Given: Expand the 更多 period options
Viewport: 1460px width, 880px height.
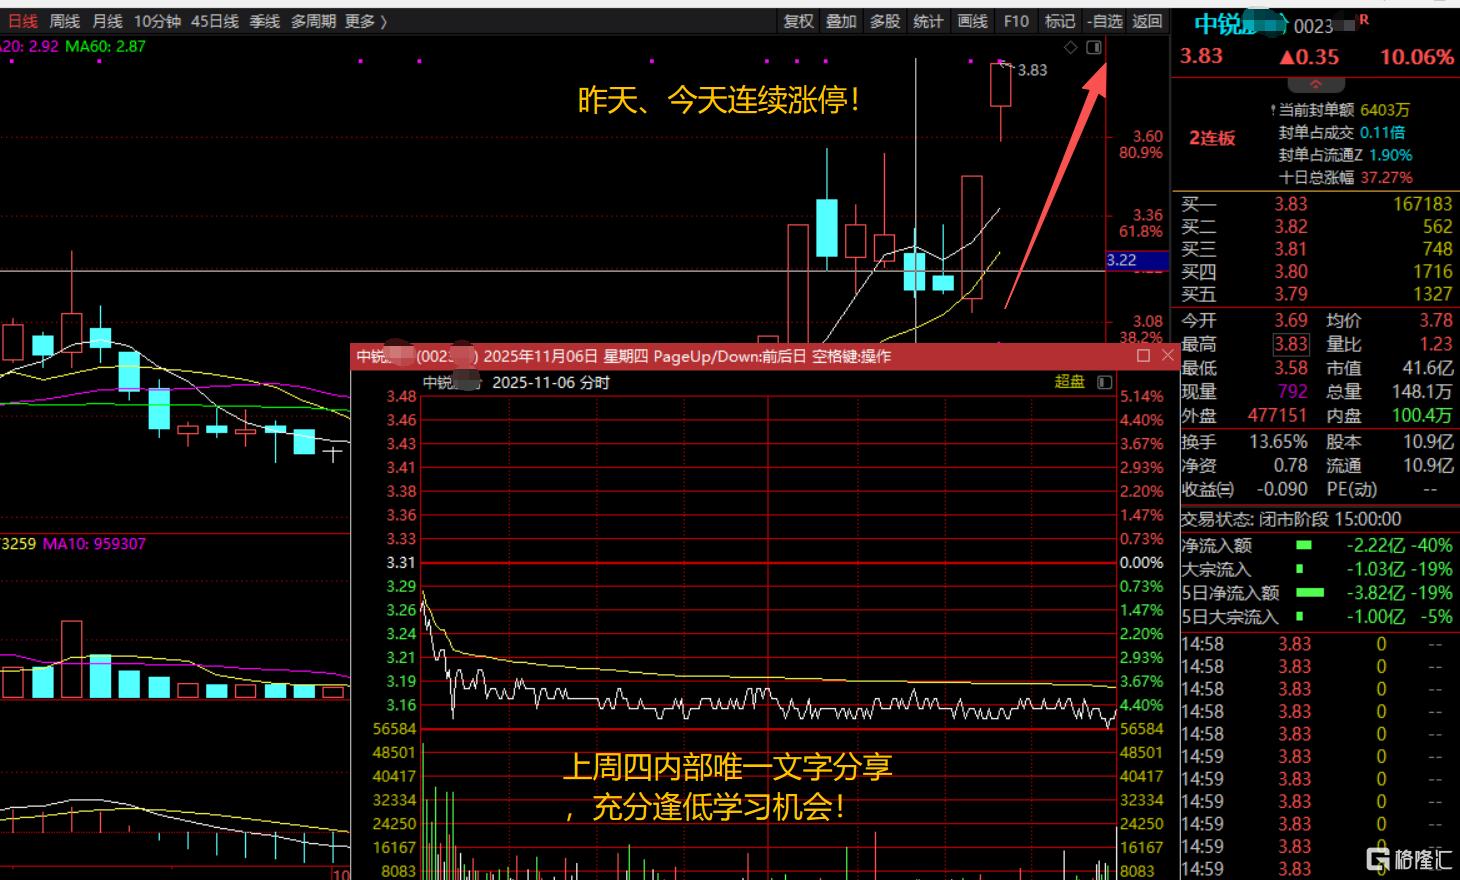Looking at the screenshot, I should click(x=365, y=21).
